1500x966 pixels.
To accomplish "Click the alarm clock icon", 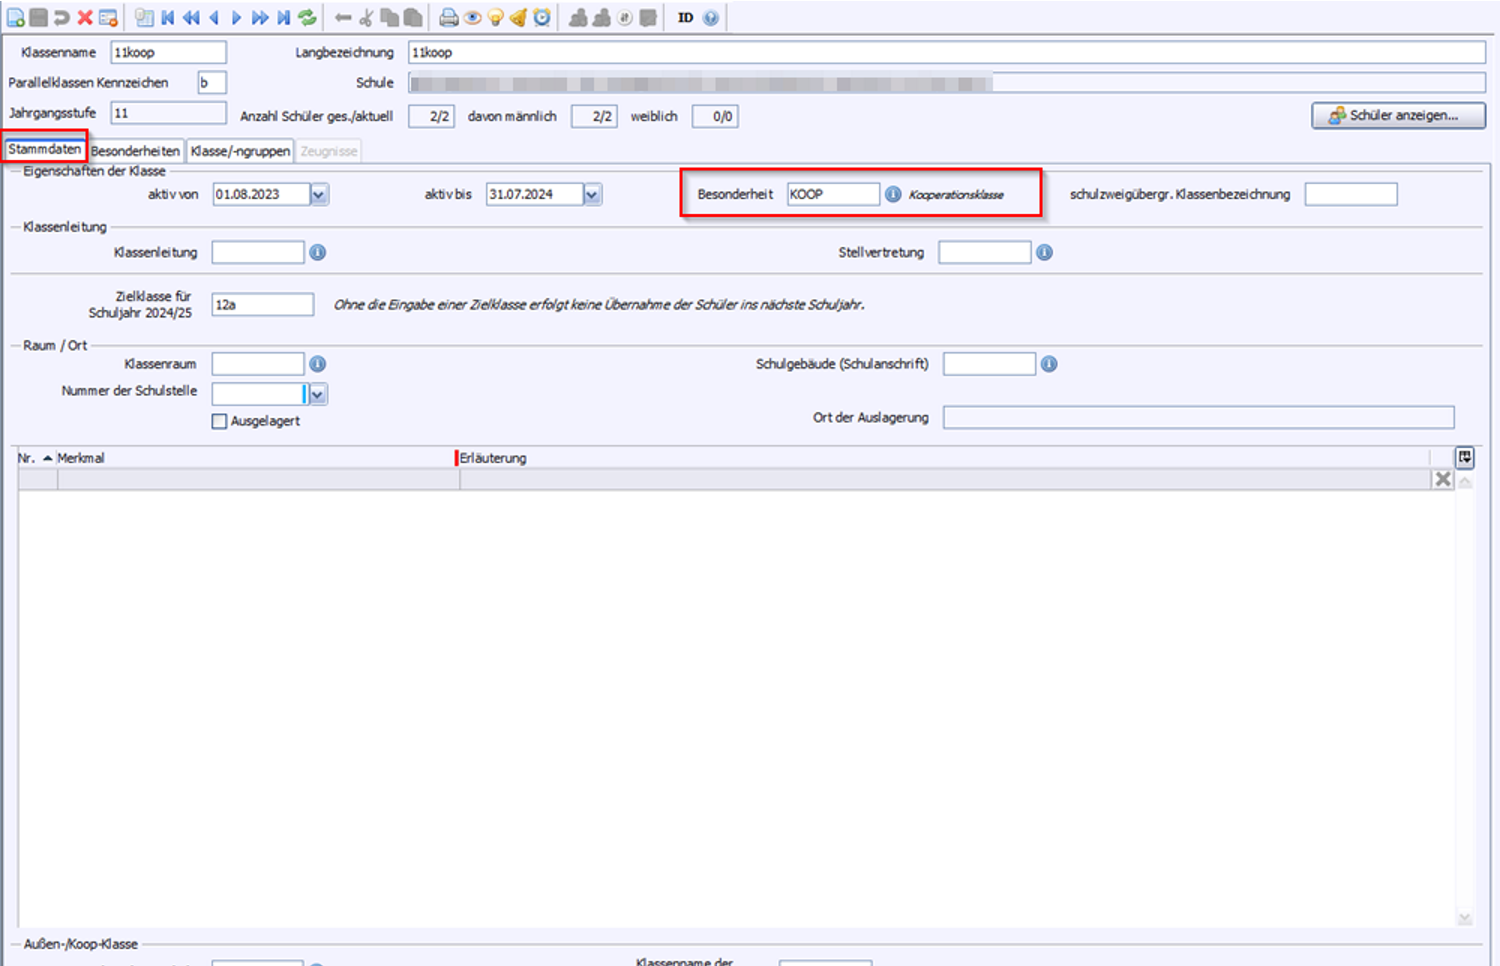I will (542, 18).
